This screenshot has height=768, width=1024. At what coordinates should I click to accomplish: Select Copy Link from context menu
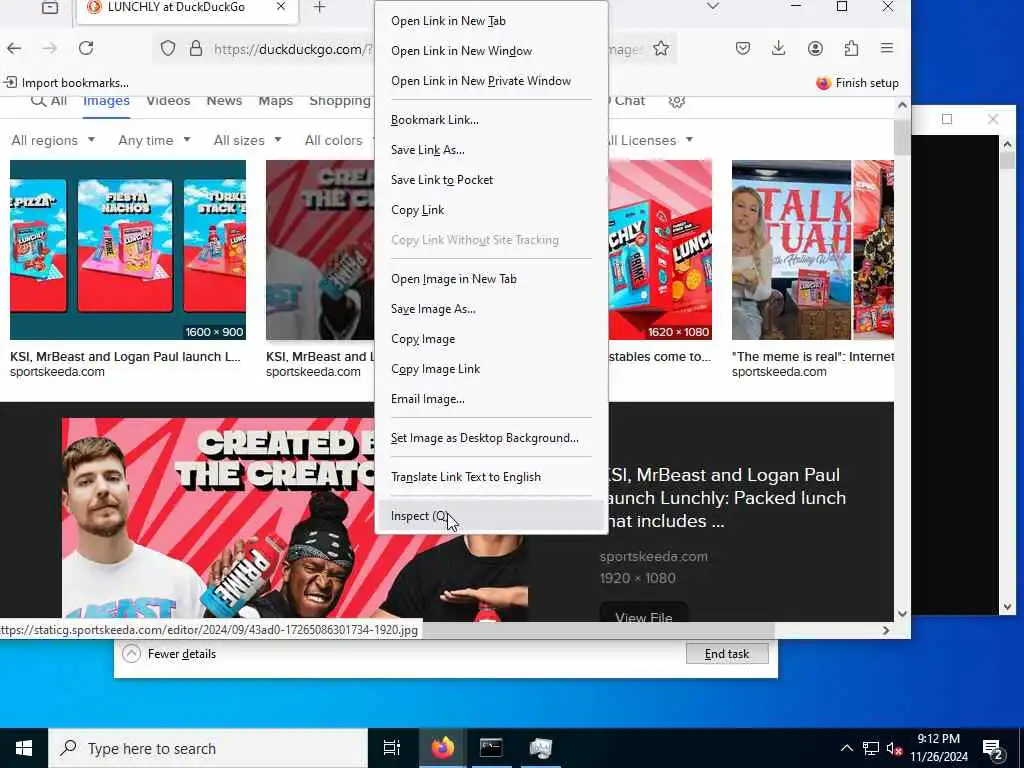tap(491, 210)
